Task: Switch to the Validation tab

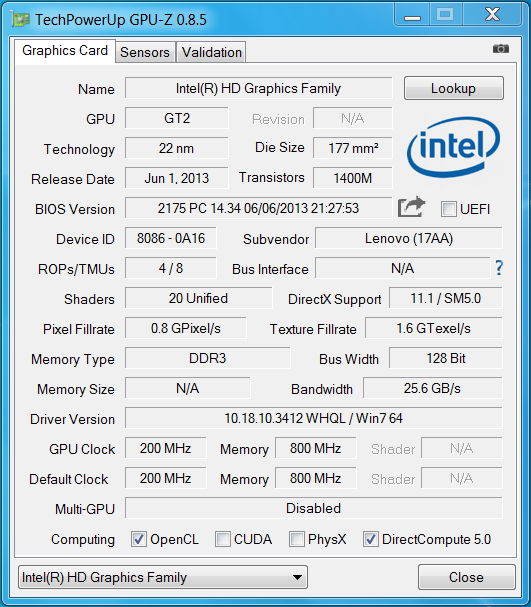Action: 211,52
